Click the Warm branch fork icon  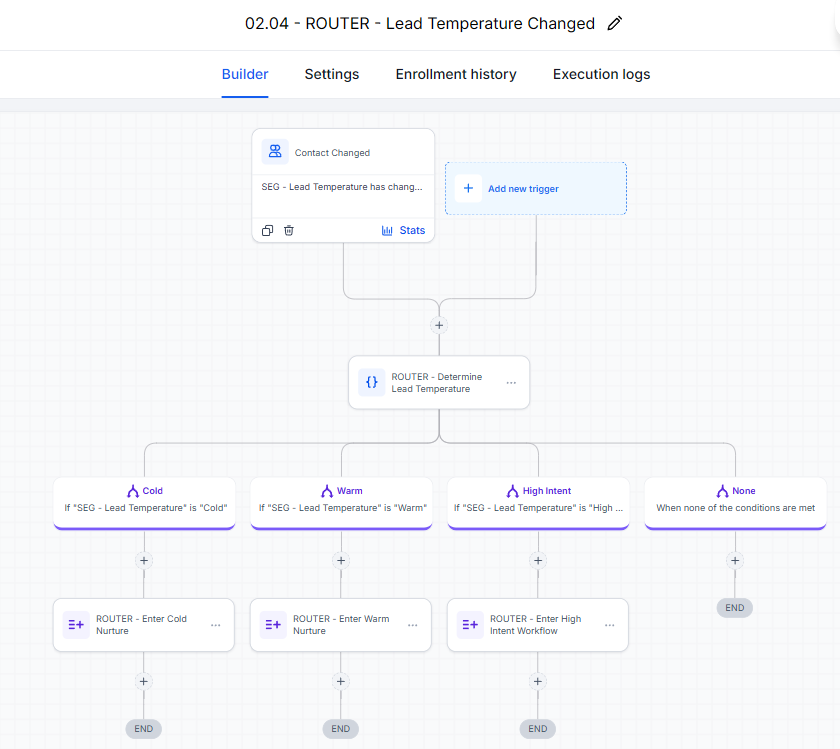[x=327, y=491]
